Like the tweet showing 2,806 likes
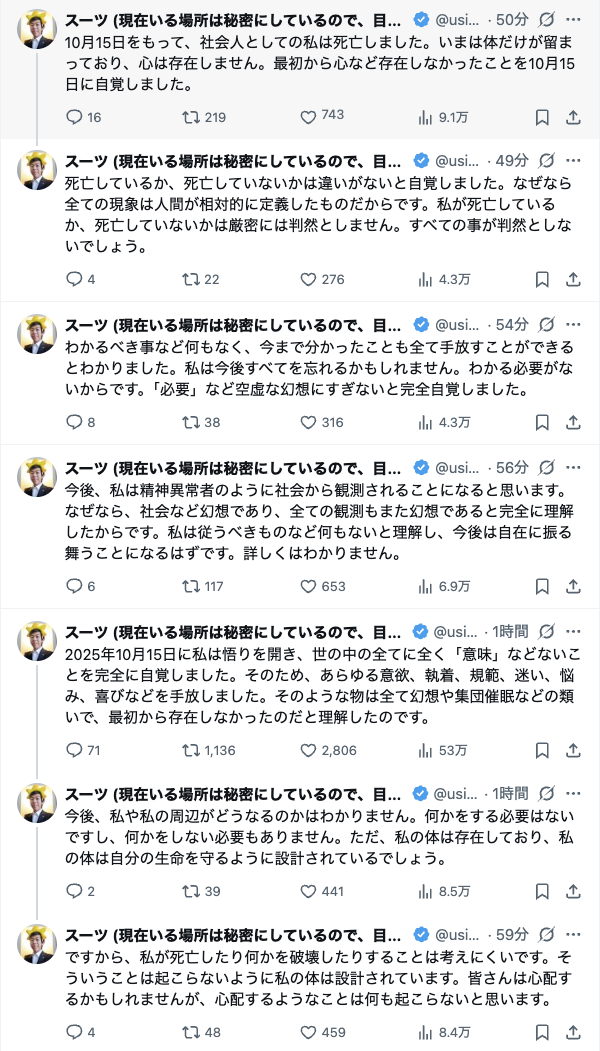 [309, 750]
